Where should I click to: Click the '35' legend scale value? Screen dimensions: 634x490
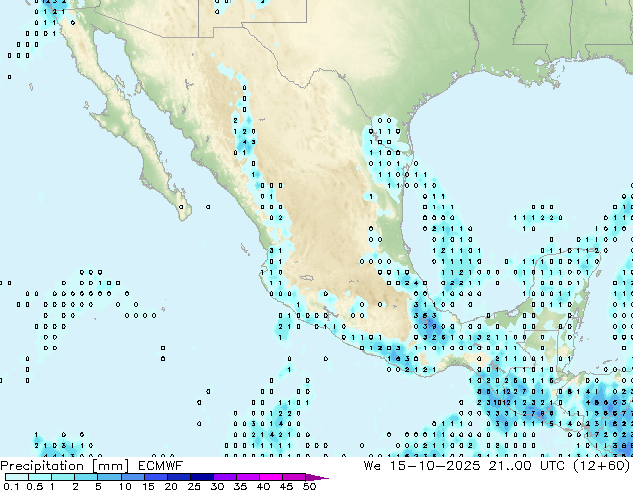click(240, 486)
